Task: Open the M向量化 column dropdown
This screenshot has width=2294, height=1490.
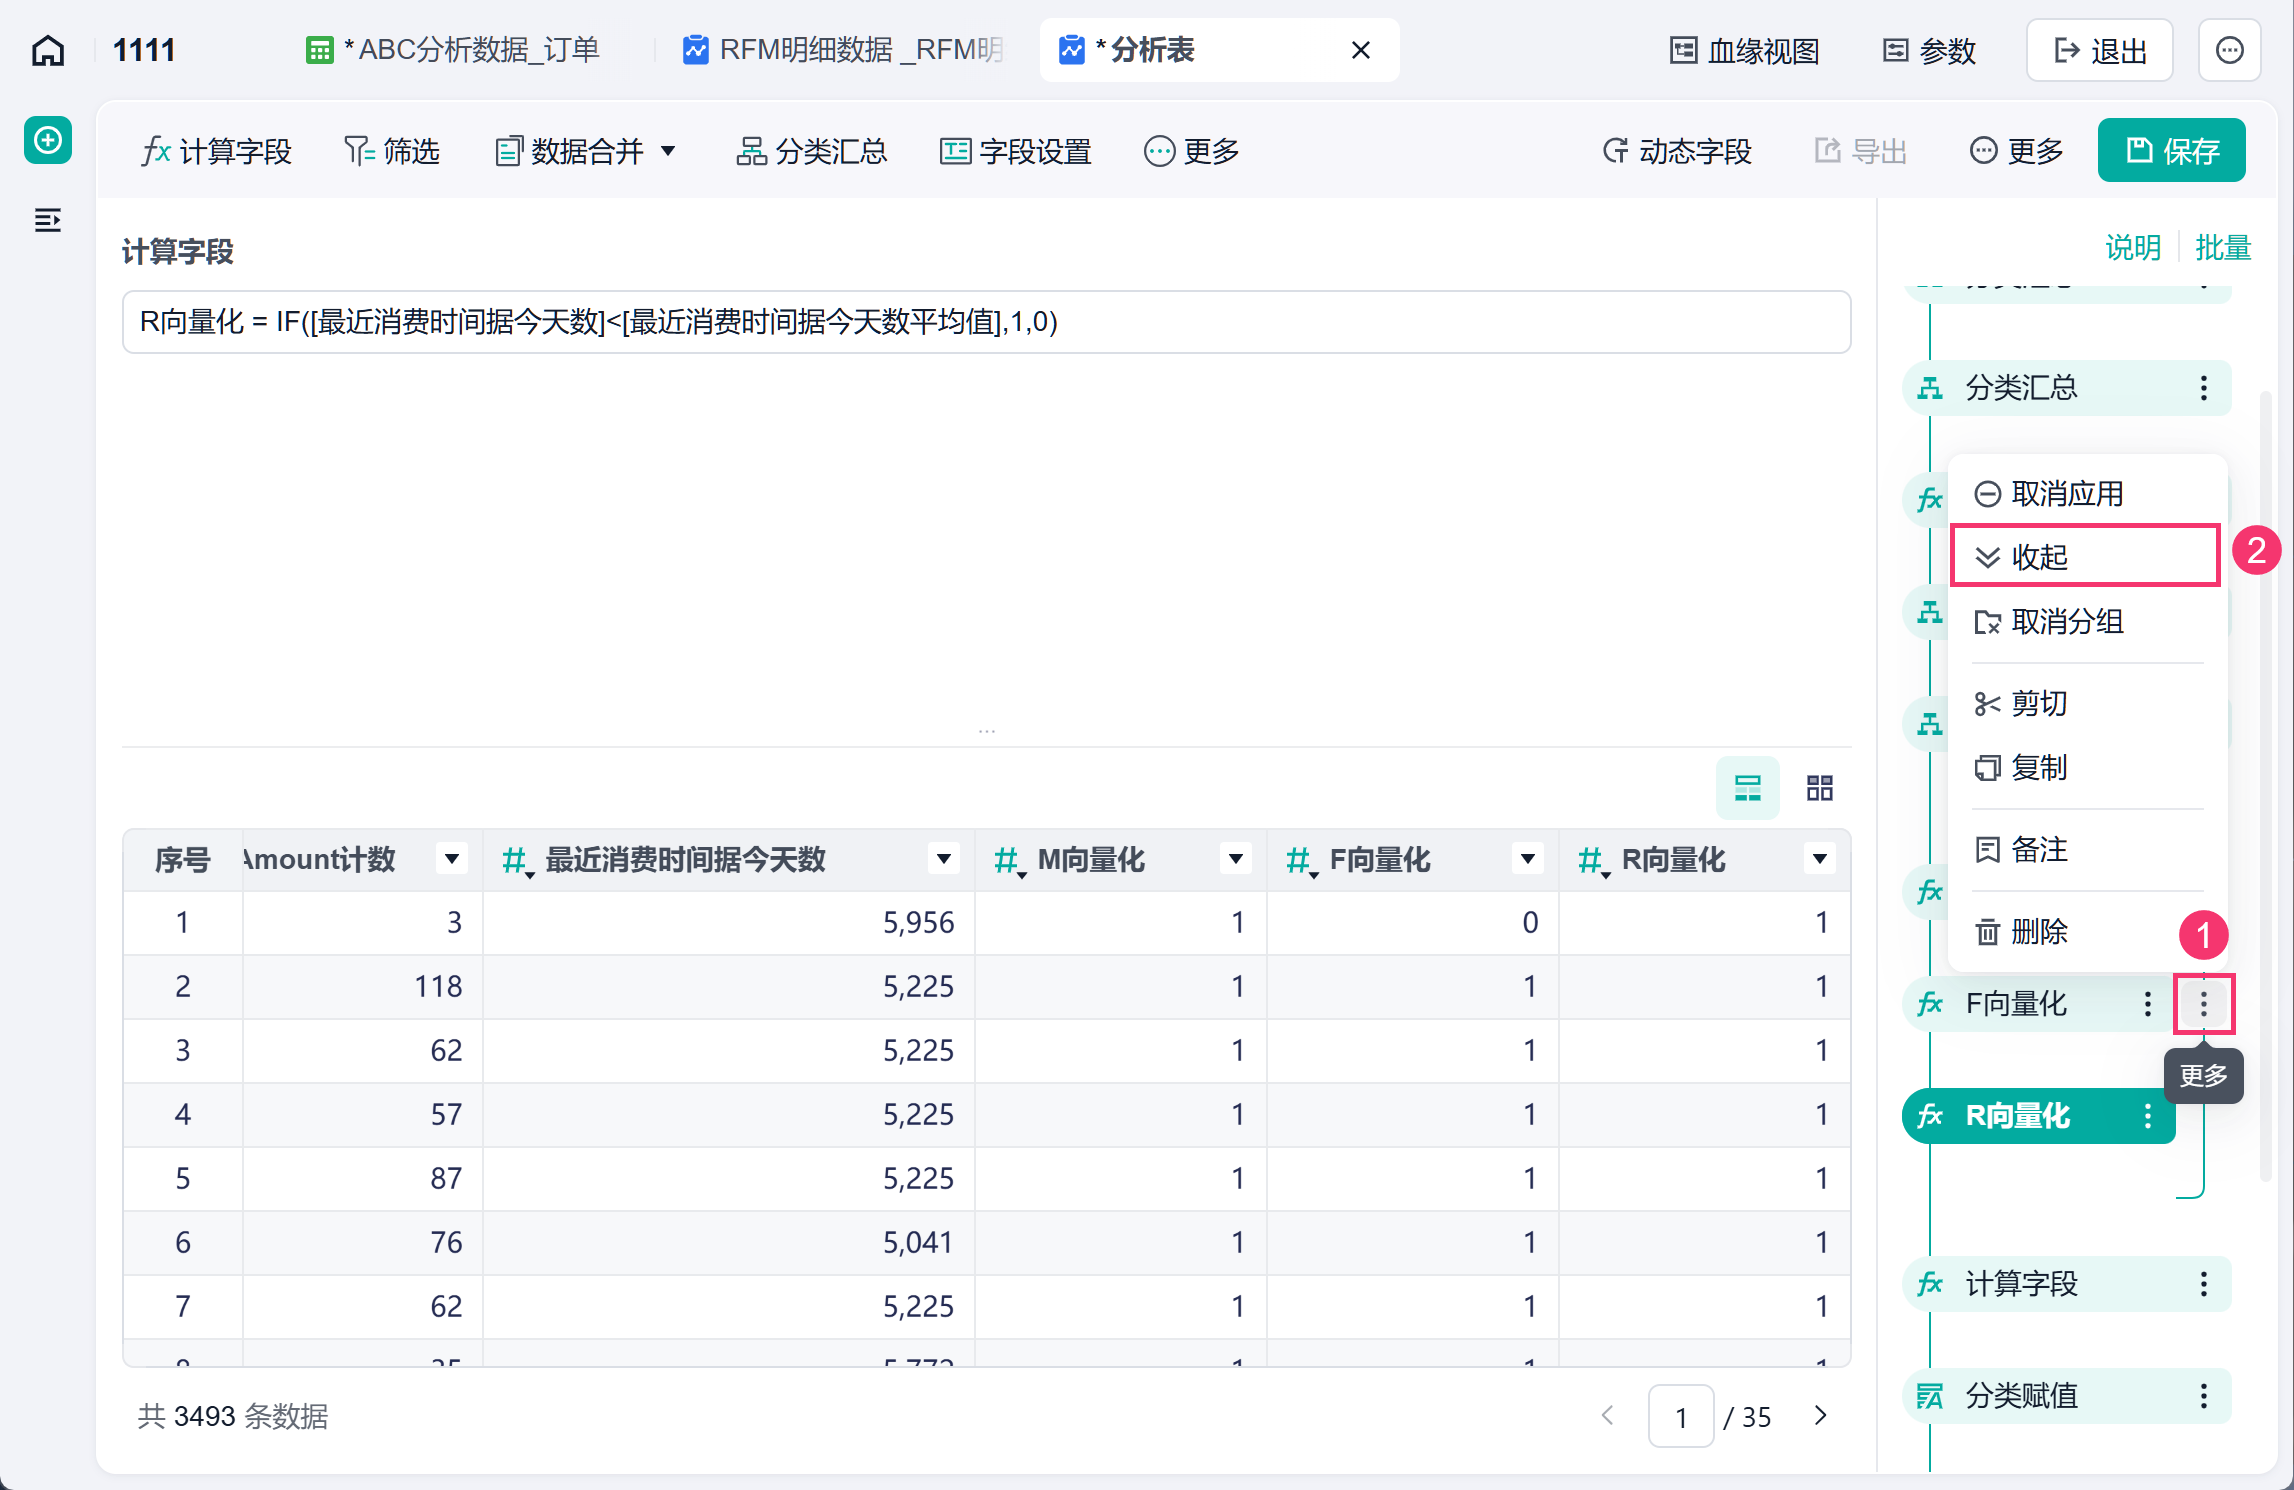Action: point(1236,859)
